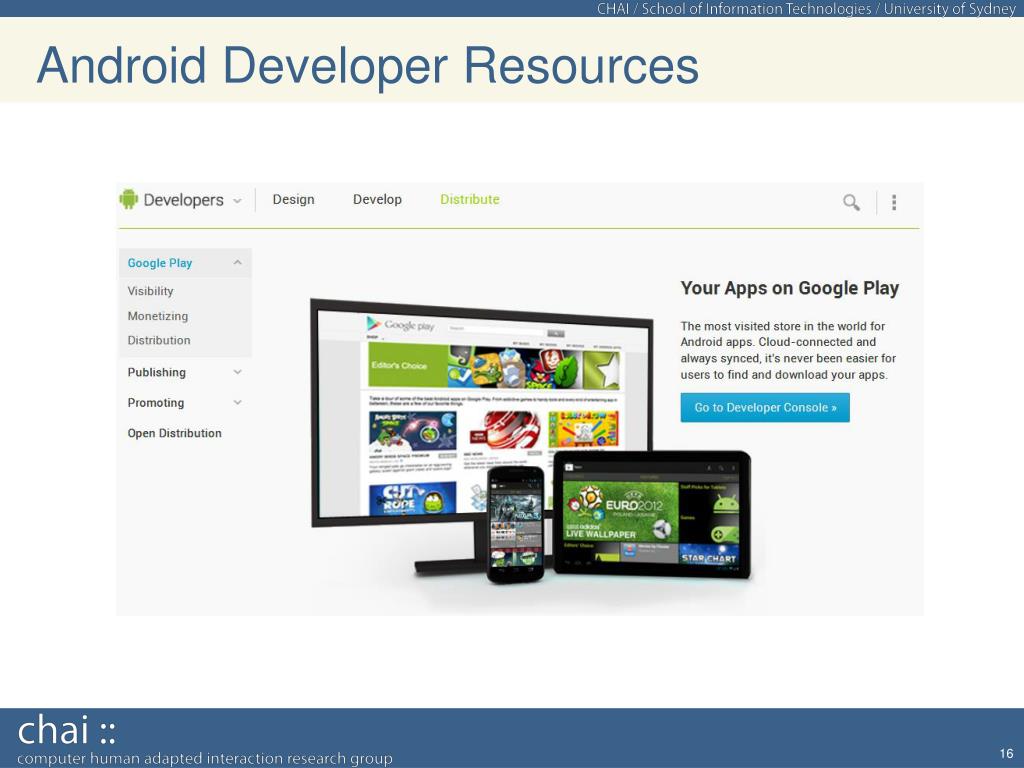Screen dimensions: 1024x768
Task: Expand the Publishing section chevron
Action: (x=238, y=372)
